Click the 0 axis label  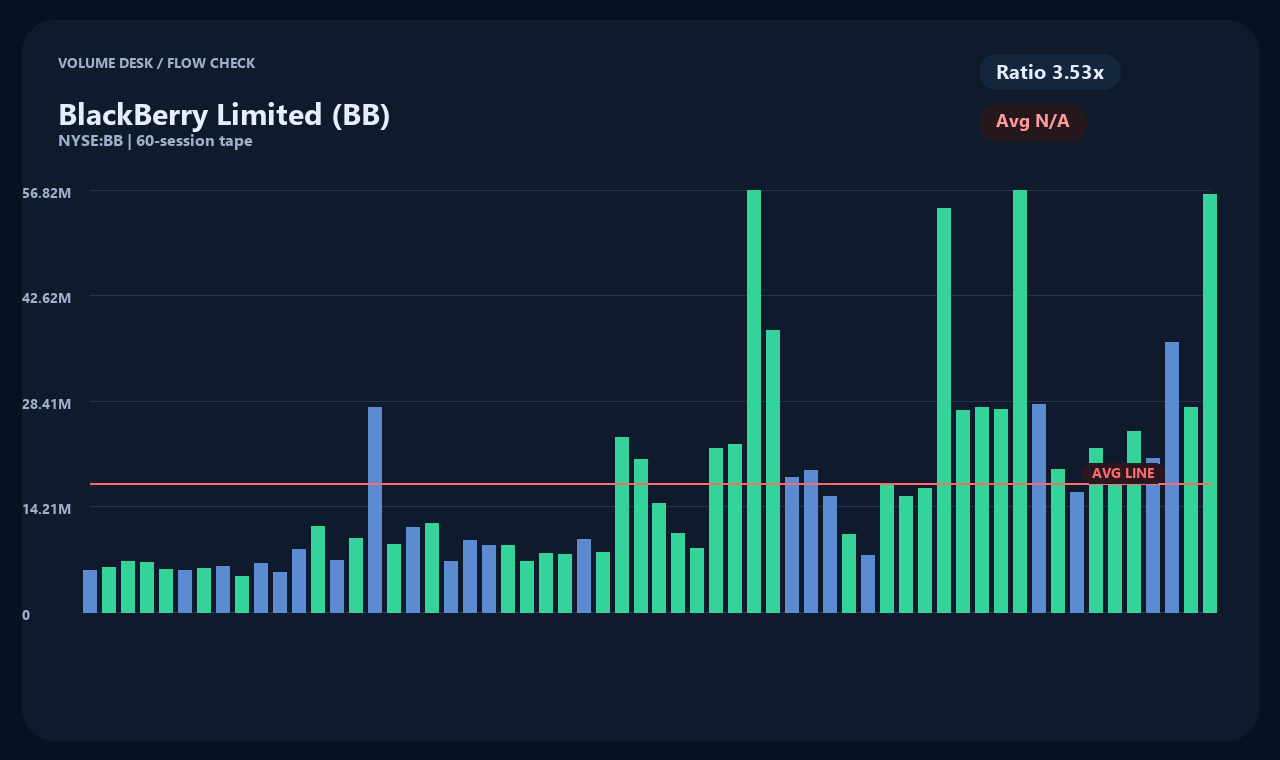click(x=26, y=614)
